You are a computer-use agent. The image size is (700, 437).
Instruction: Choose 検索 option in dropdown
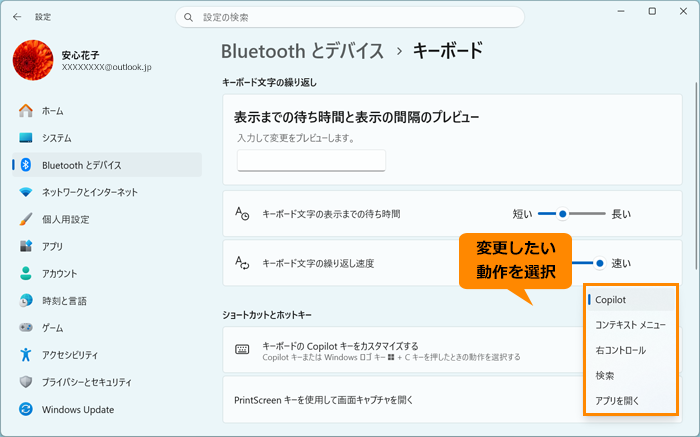[631, 376]
